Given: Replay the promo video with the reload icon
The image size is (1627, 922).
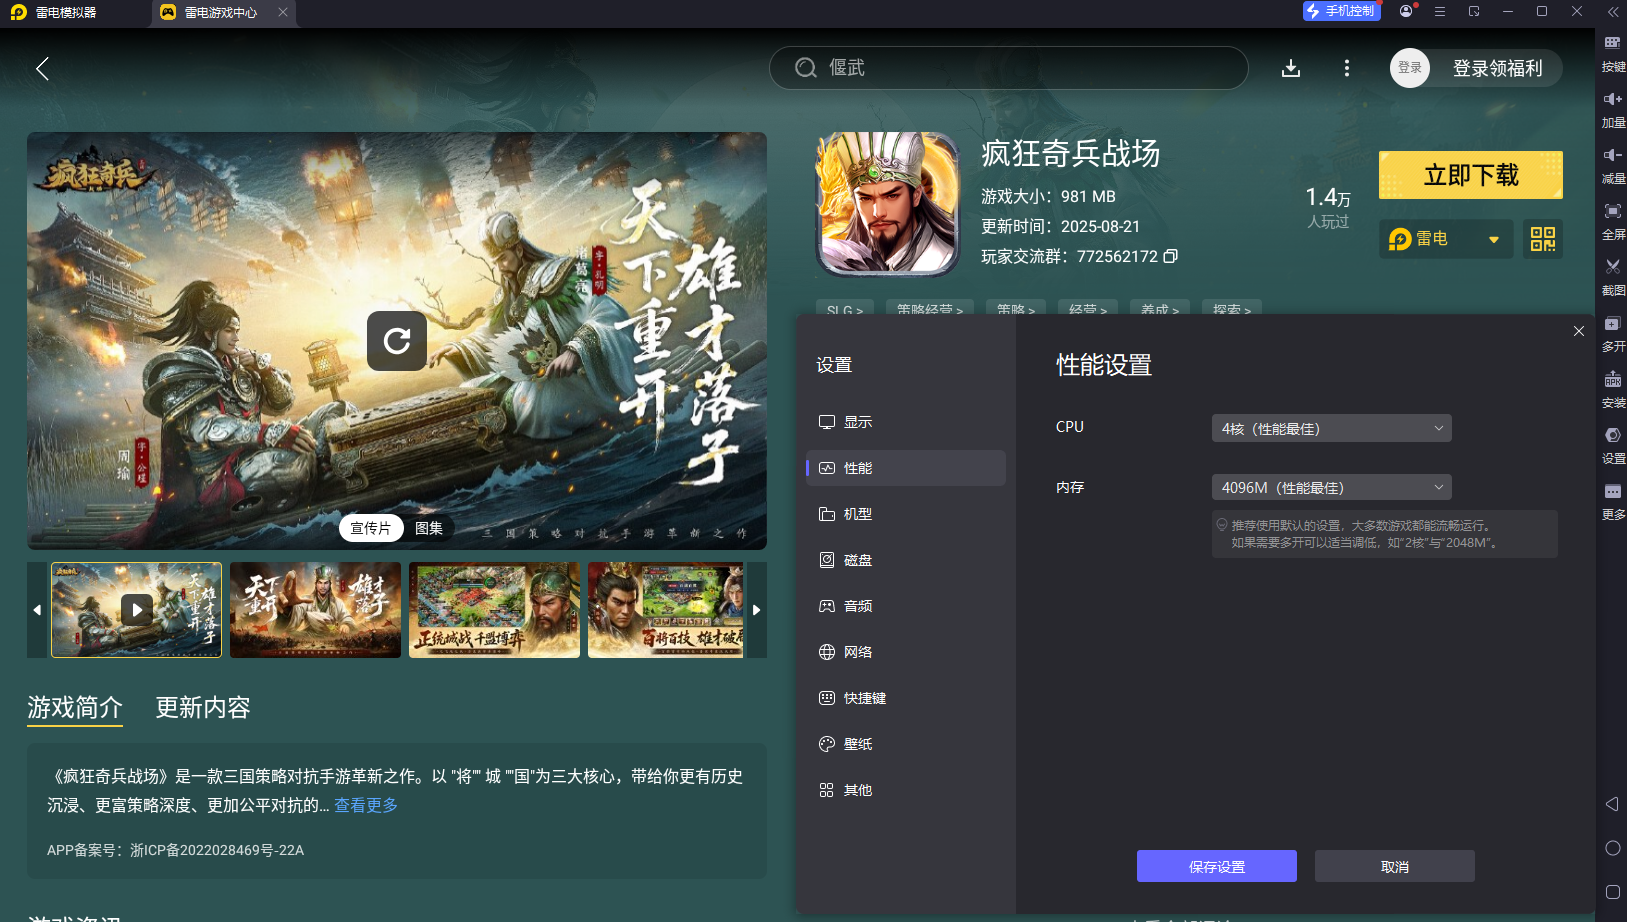Looking at the screenshot, I should [397, 341].
